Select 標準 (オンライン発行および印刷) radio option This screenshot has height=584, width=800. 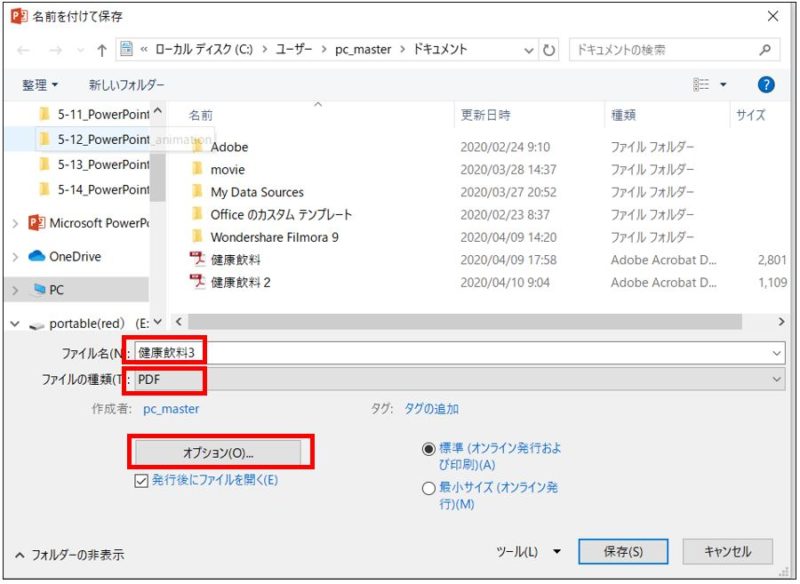tap(429, 449)
